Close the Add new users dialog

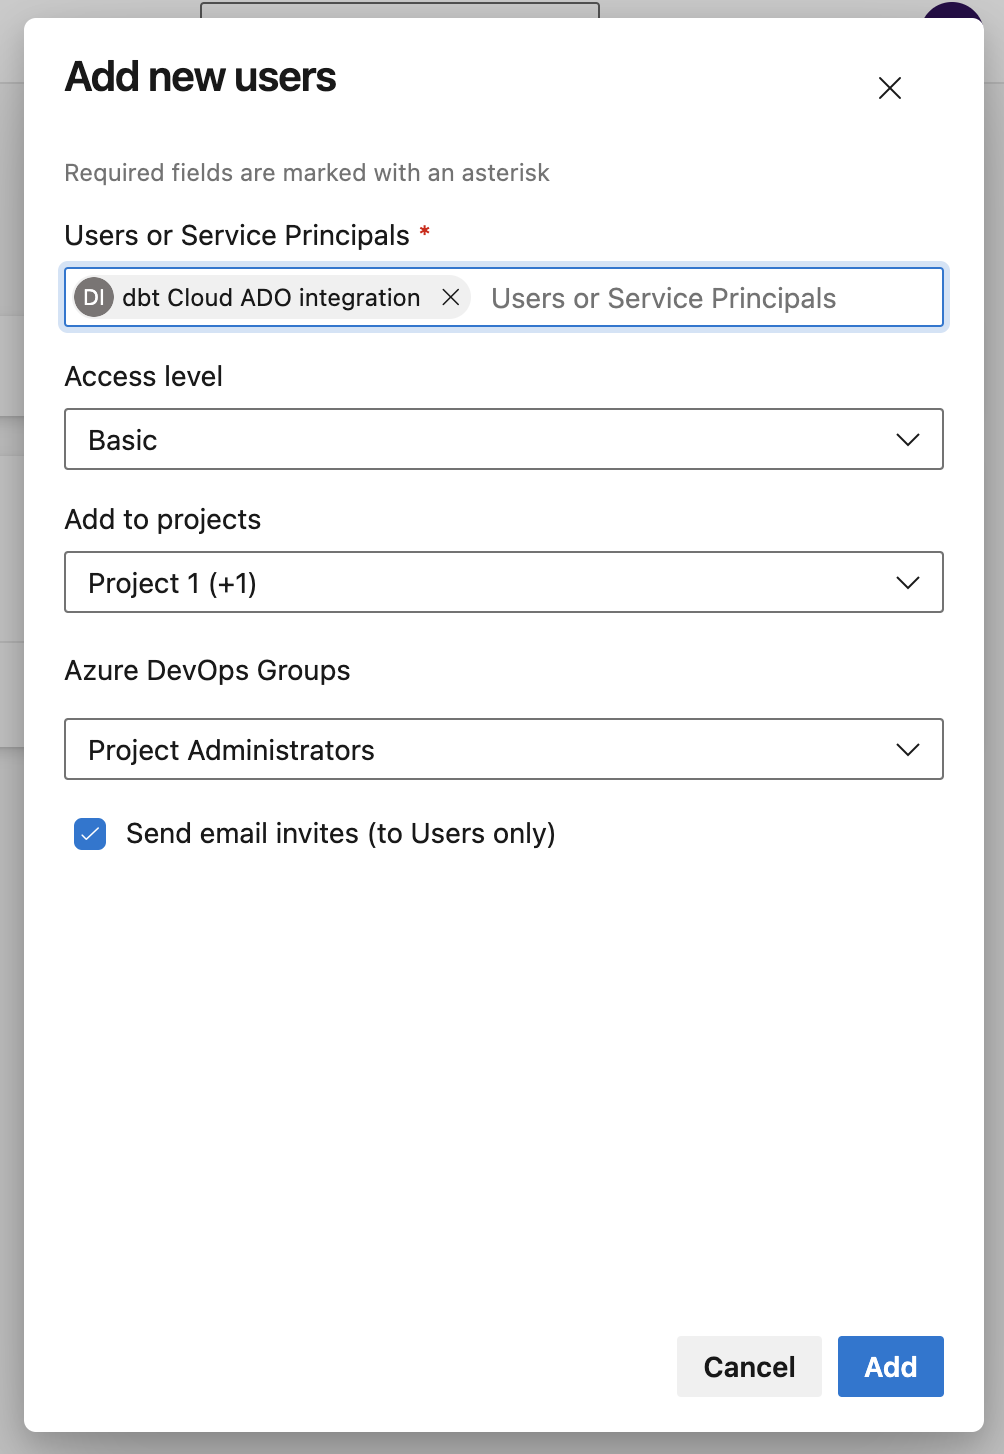click(889, 88)
